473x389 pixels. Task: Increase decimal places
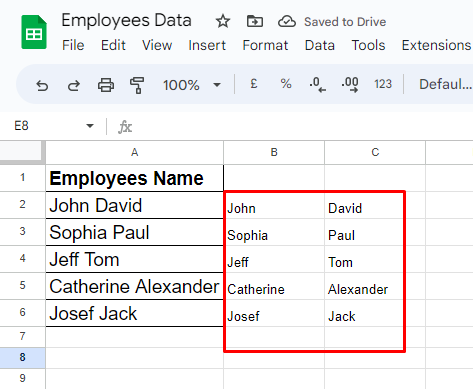click(x=350, y=84)
